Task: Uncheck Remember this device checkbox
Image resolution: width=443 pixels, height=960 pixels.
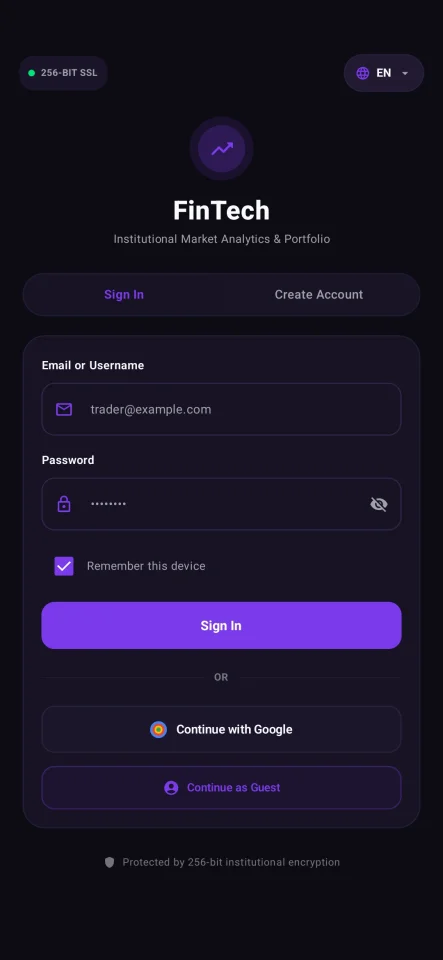Action: pos(64,566)
